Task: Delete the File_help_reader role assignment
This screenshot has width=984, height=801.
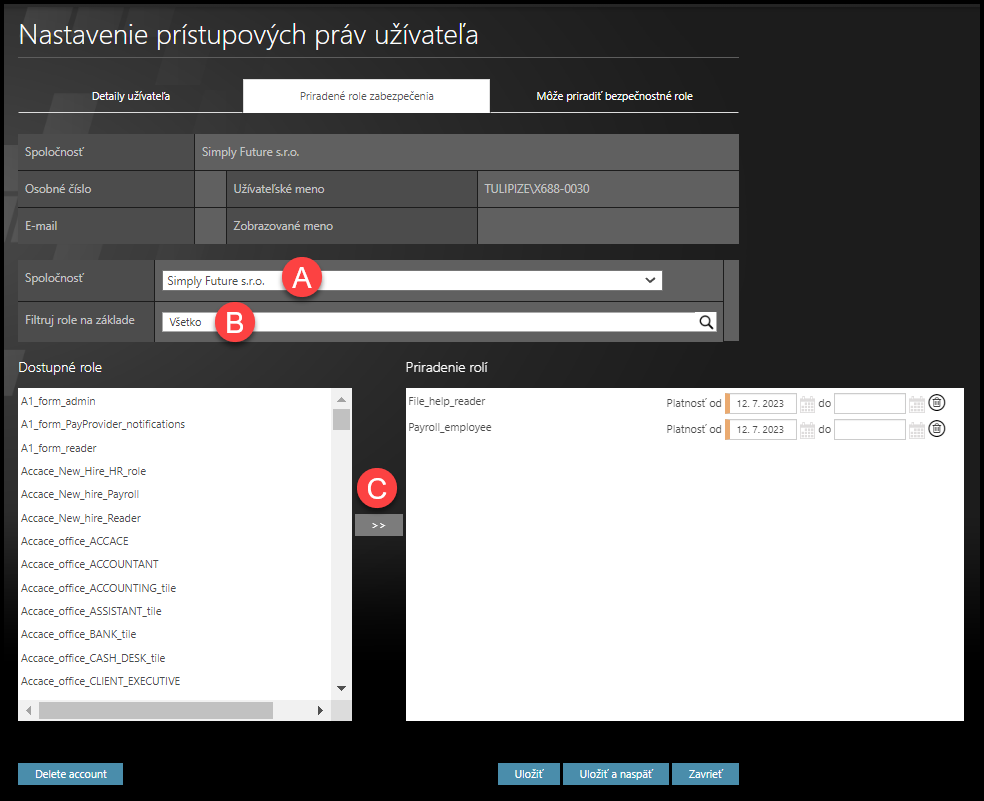Action: 936,403
